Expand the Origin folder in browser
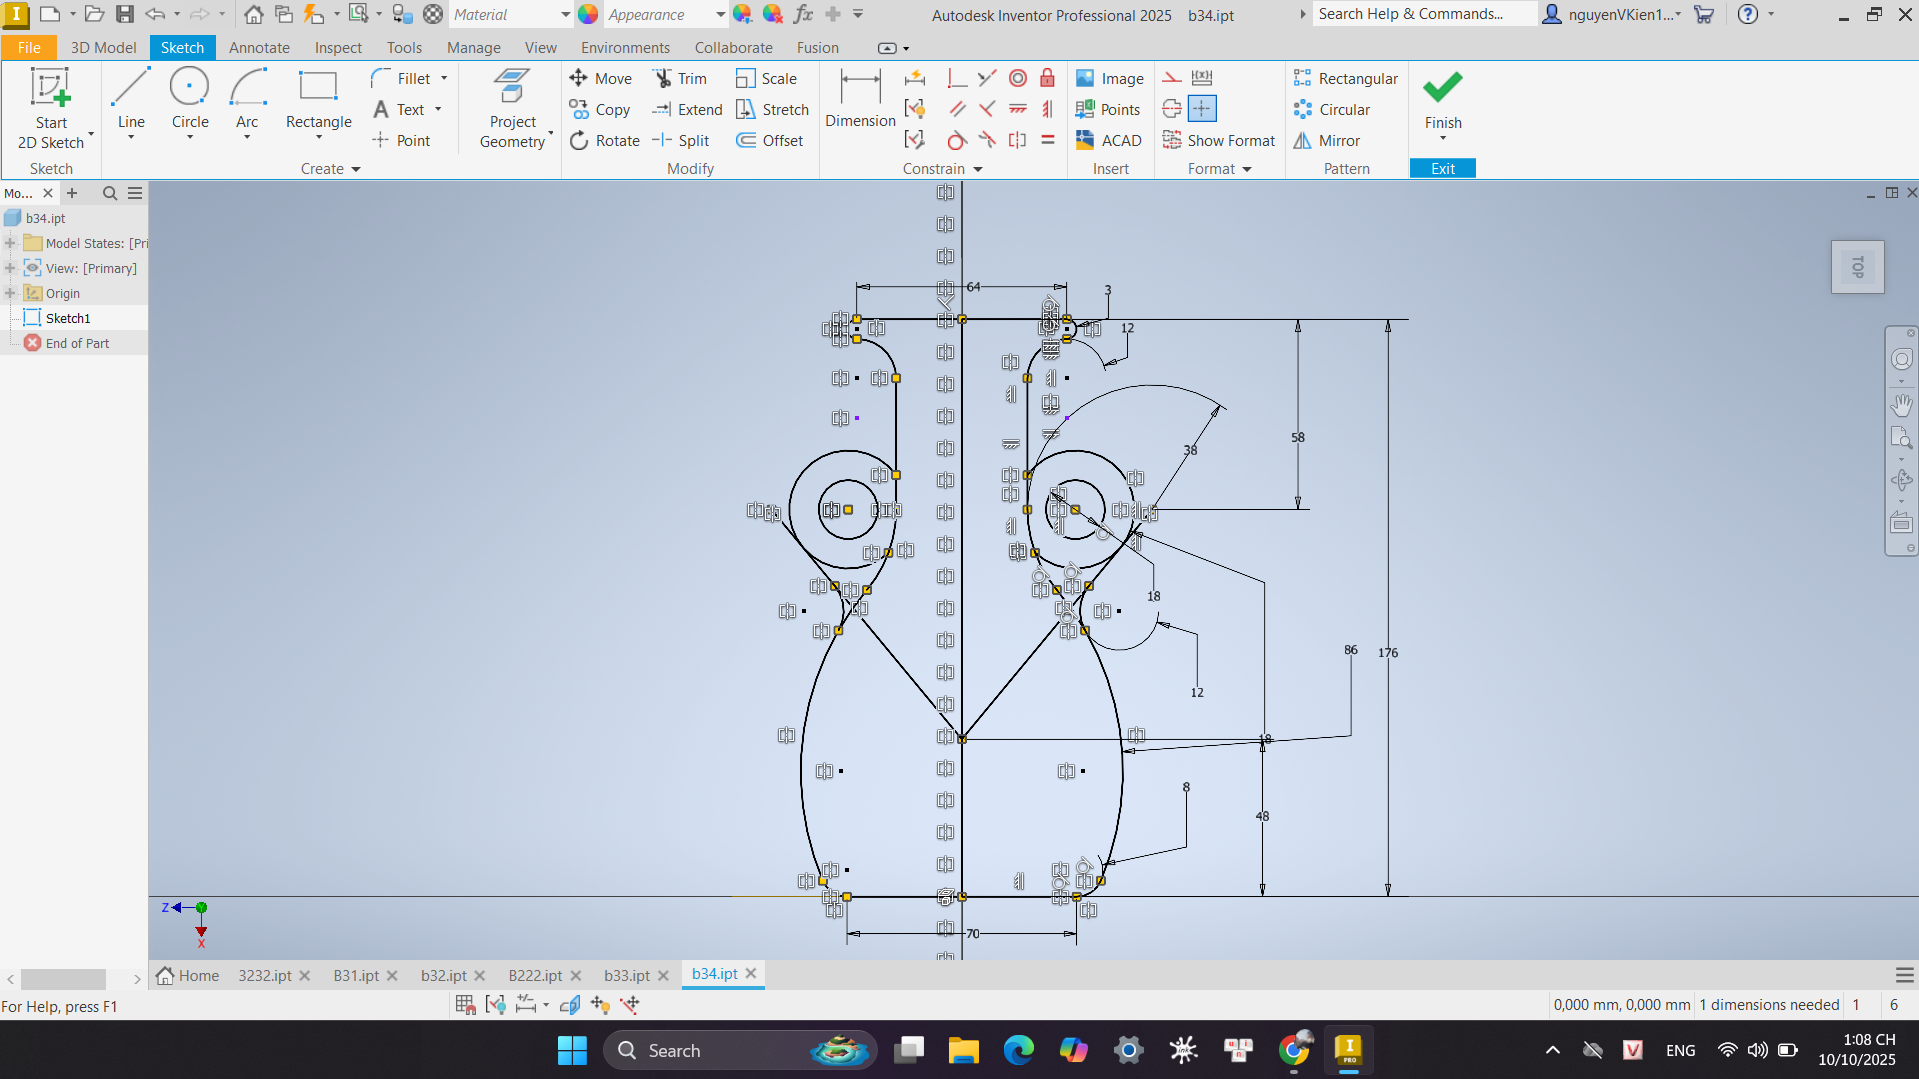Viewport: 1919px width, 1079px height. tap(10, 293)
